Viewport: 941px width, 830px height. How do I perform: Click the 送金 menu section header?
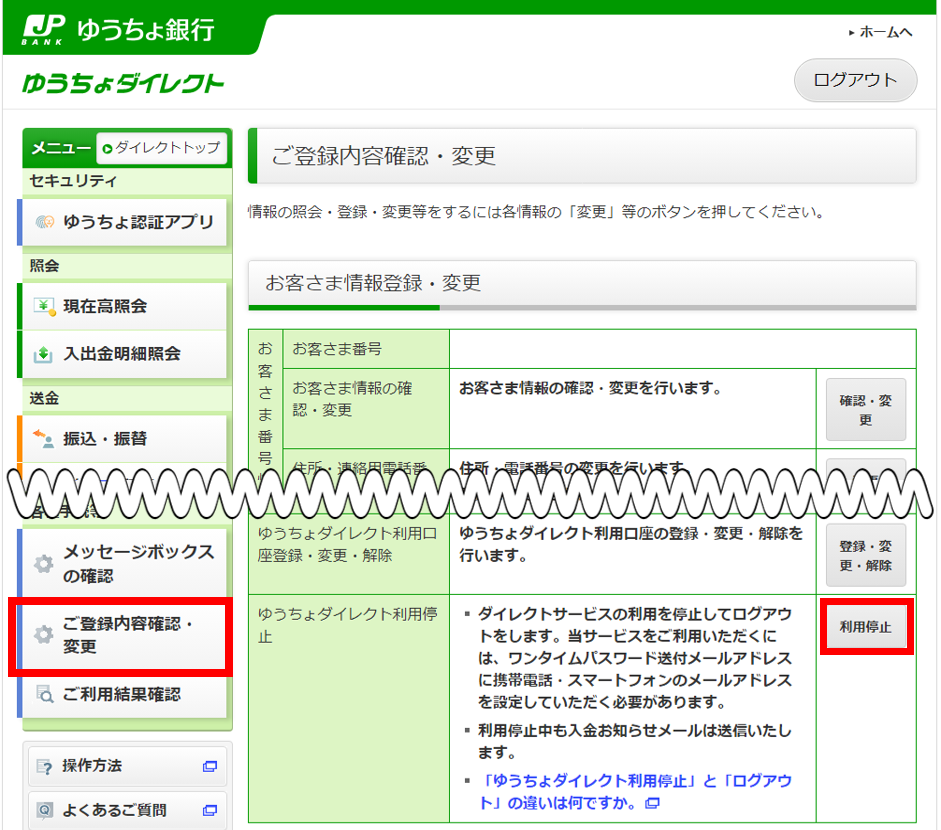(127, 398)
